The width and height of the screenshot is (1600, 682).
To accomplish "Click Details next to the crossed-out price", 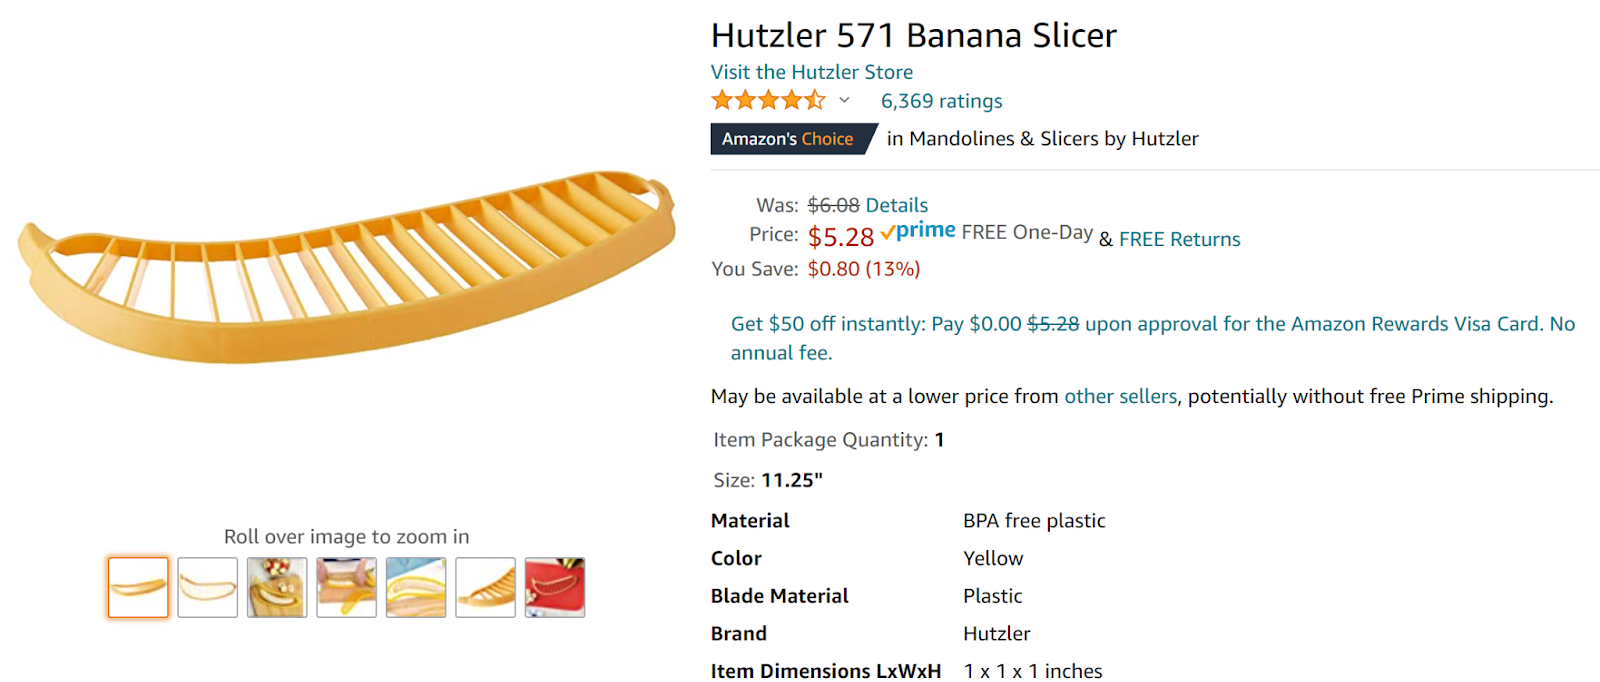I will (x=896, y=204).
